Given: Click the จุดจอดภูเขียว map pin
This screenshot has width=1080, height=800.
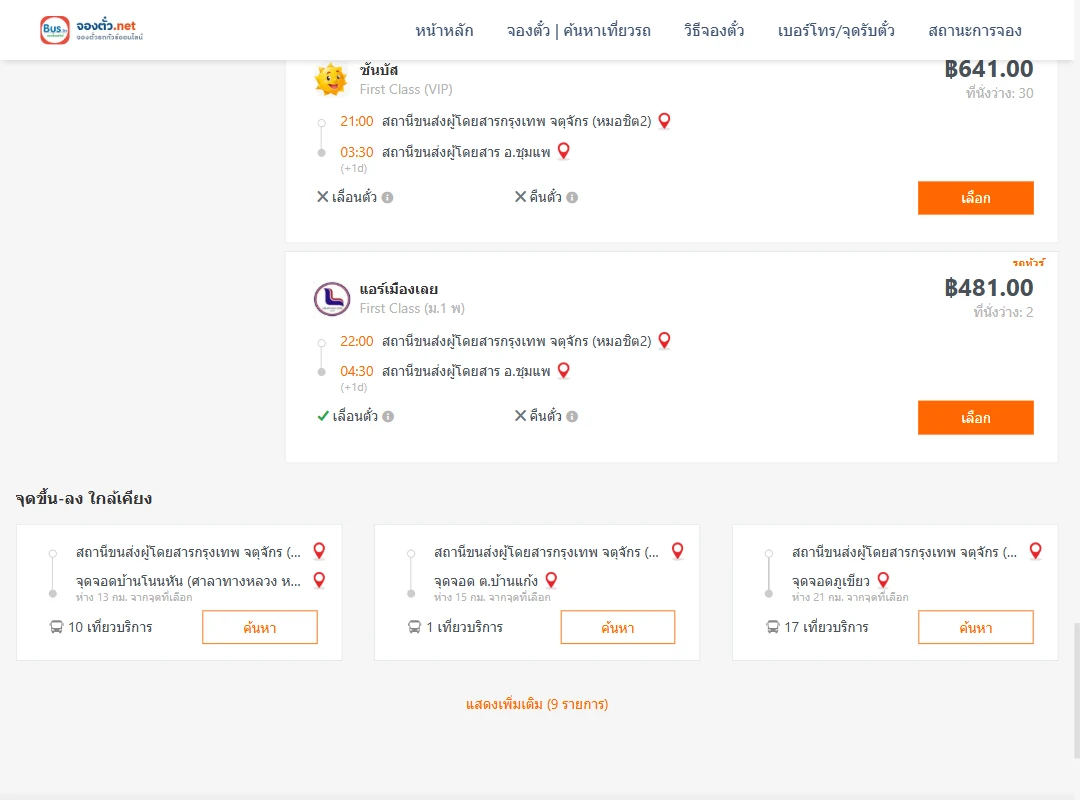Looking at the screenshot, I should click(883, 580).
